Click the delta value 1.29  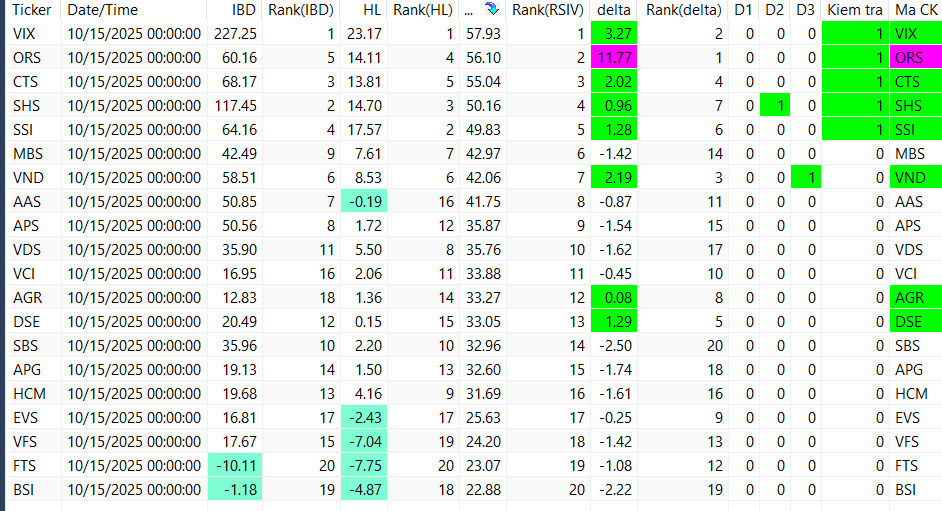point(614,322)
